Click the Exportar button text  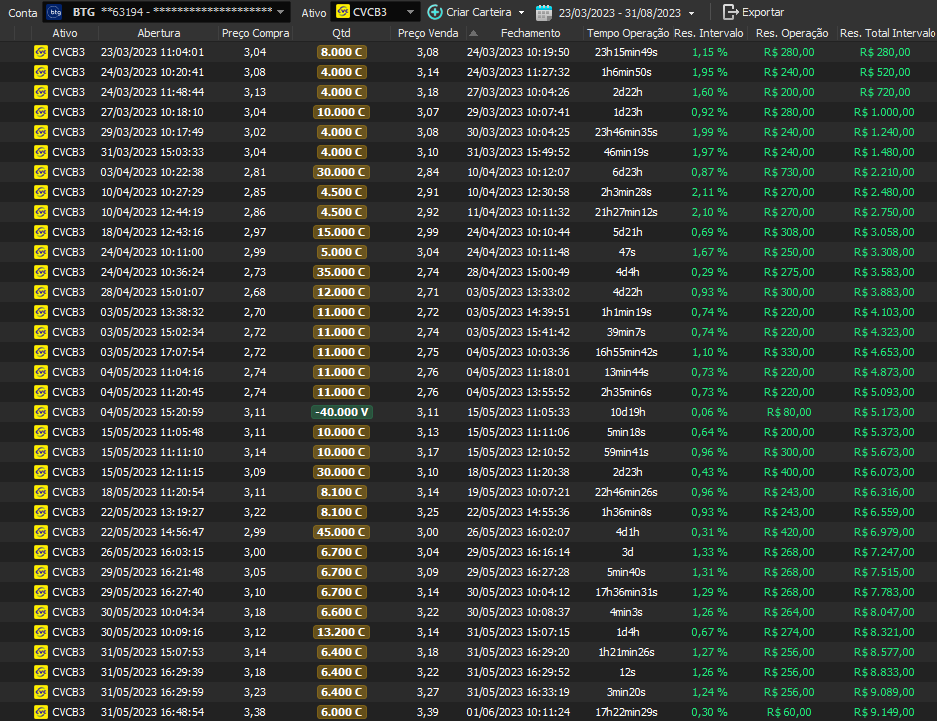click(x=762, y=12)
